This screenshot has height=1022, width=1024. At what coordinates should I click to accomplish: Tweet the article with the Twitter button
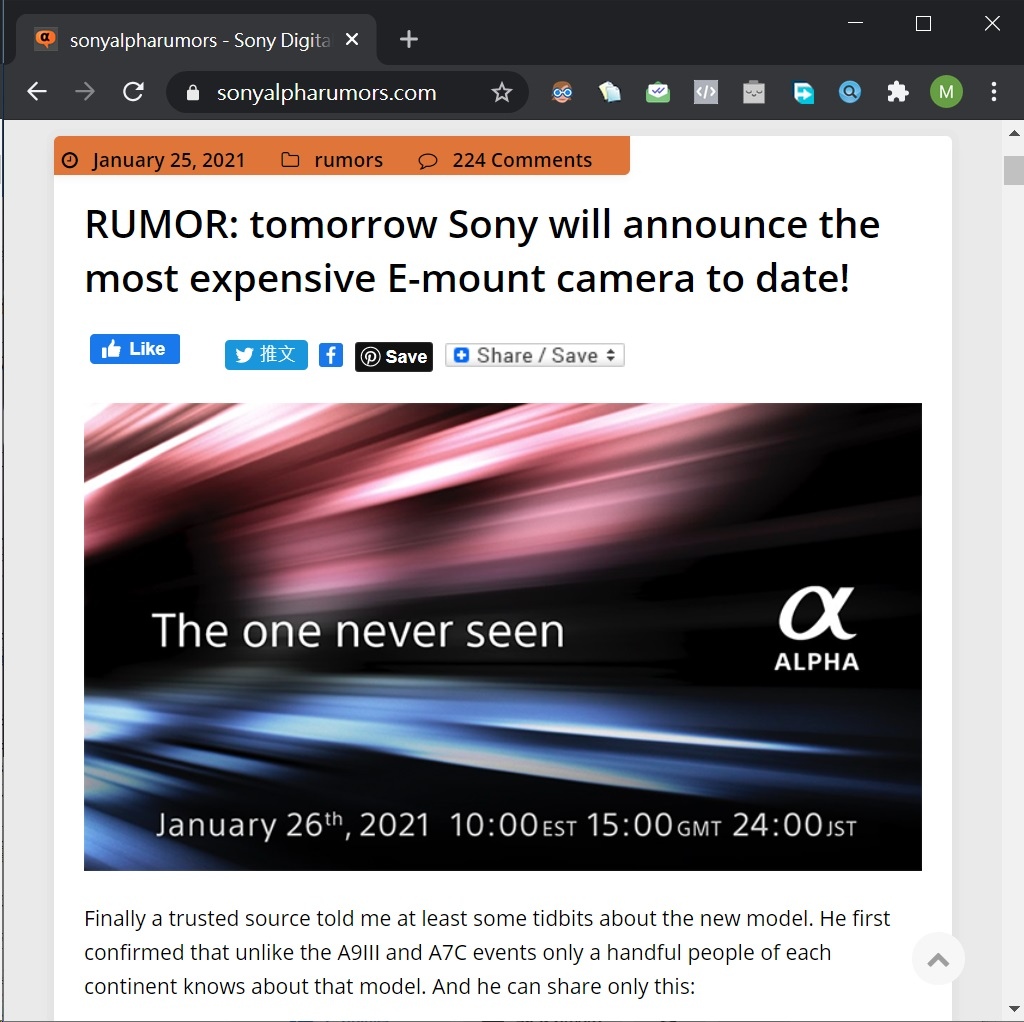pos(266,355)
